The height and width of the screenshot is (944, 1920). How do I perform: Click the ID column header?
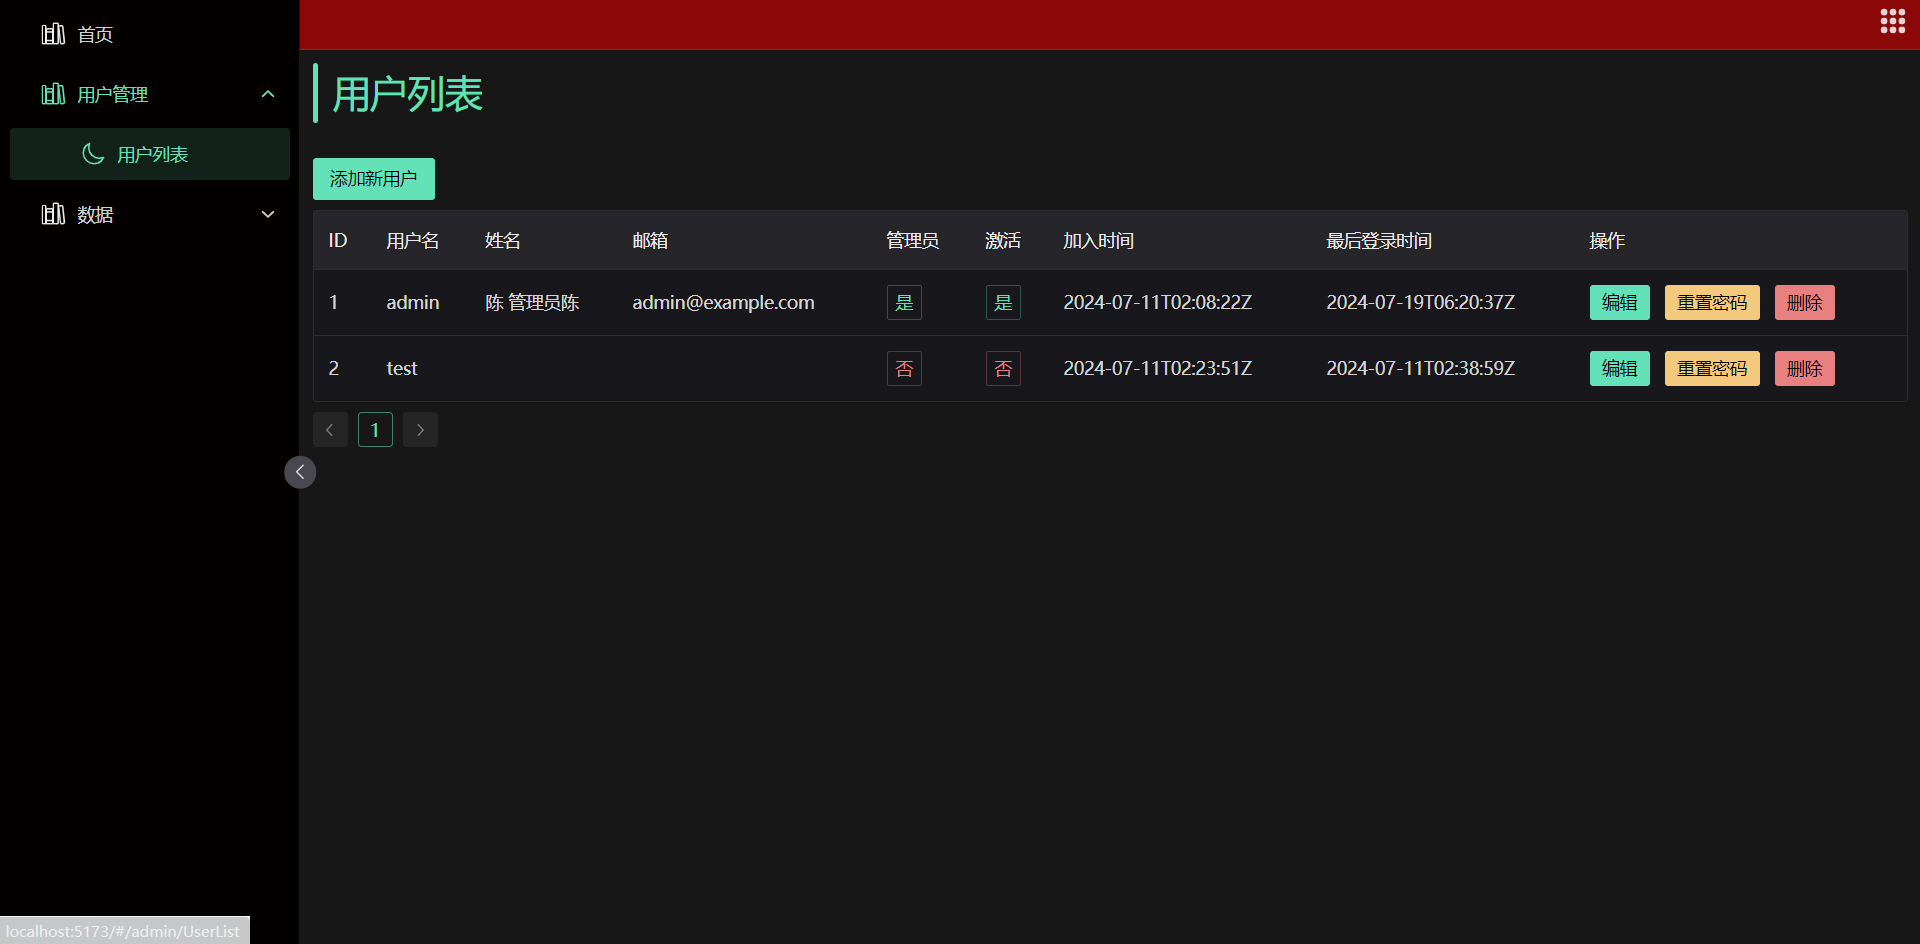pyautogui.click(x=338, y=240)
